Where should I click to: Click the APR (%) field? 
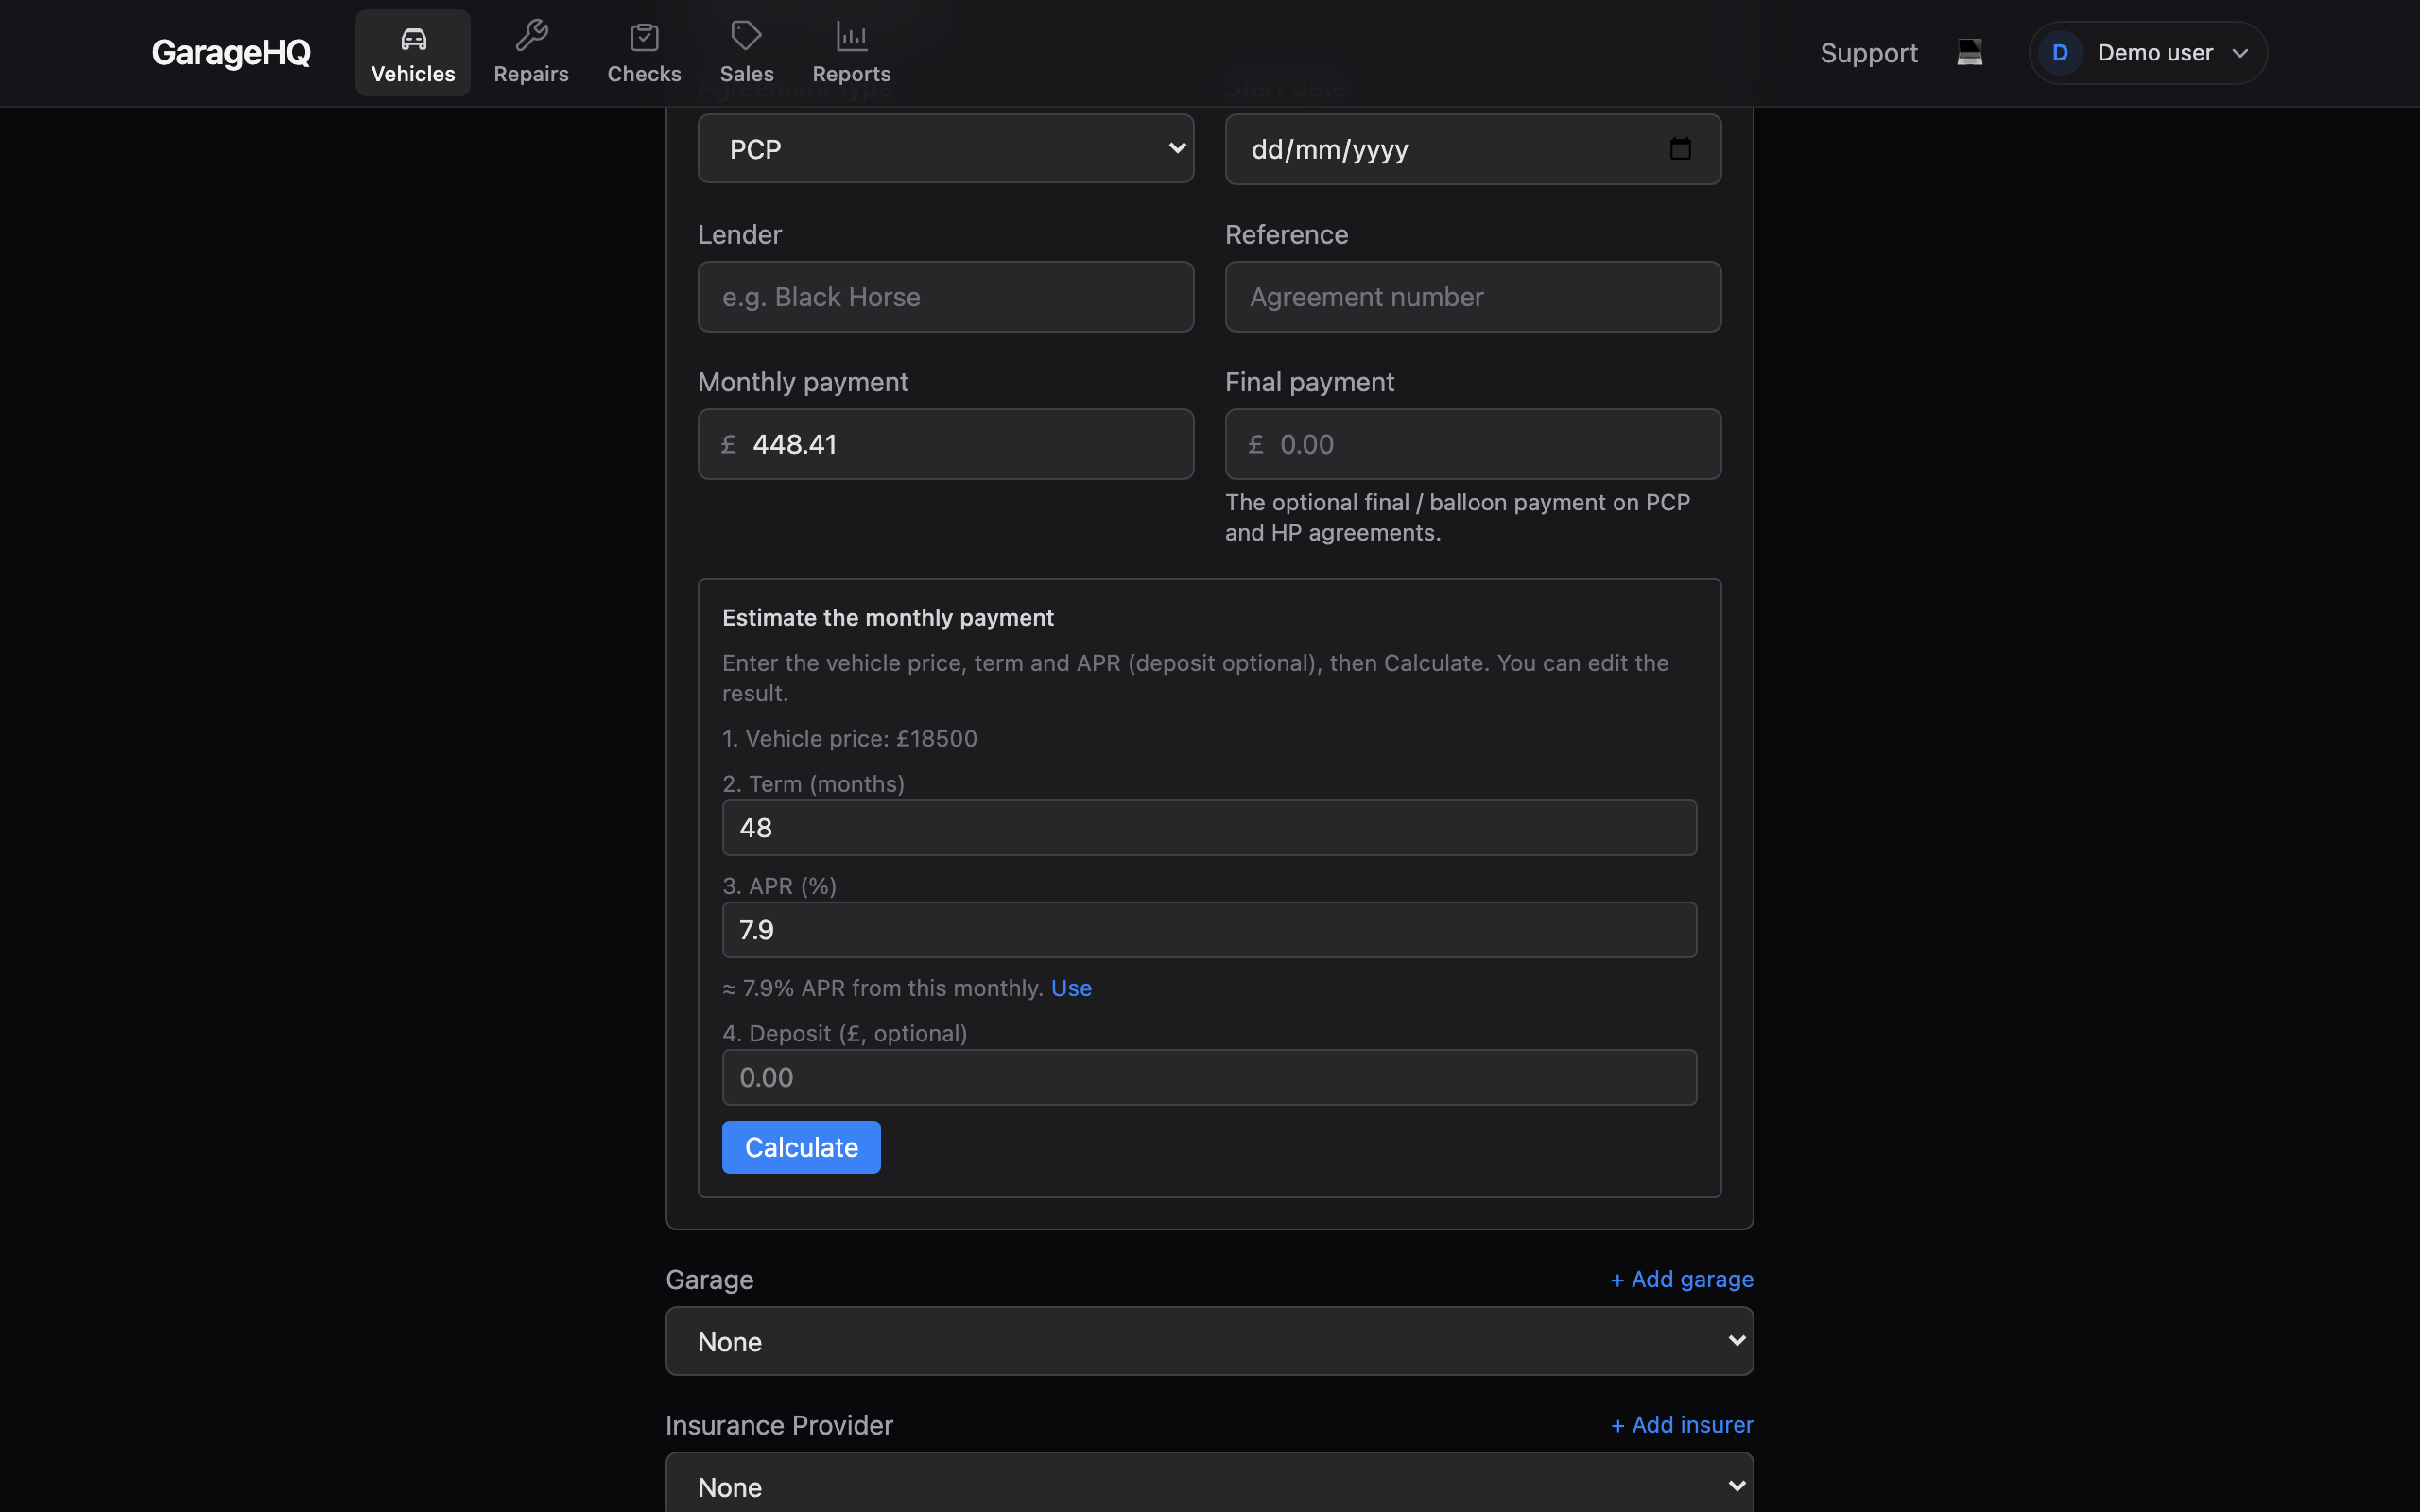[x=1209, y=930]
